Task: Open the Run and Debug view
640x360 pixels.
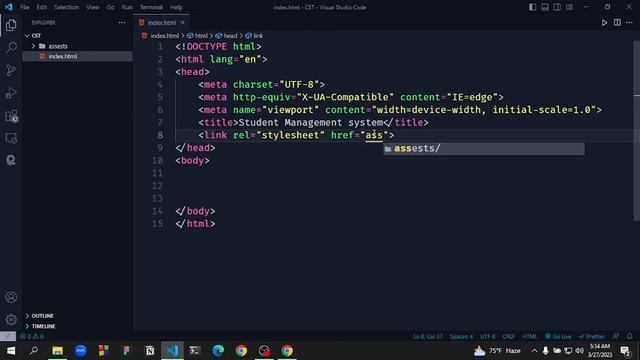Action: click(11, 93)
